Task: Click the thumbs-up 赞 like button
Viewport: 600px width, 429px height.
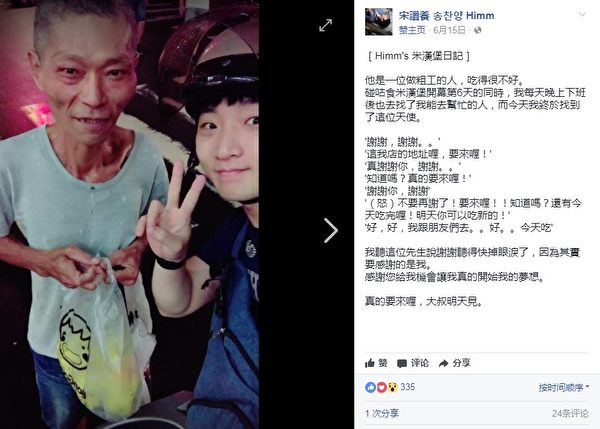Action: point(376,363)
